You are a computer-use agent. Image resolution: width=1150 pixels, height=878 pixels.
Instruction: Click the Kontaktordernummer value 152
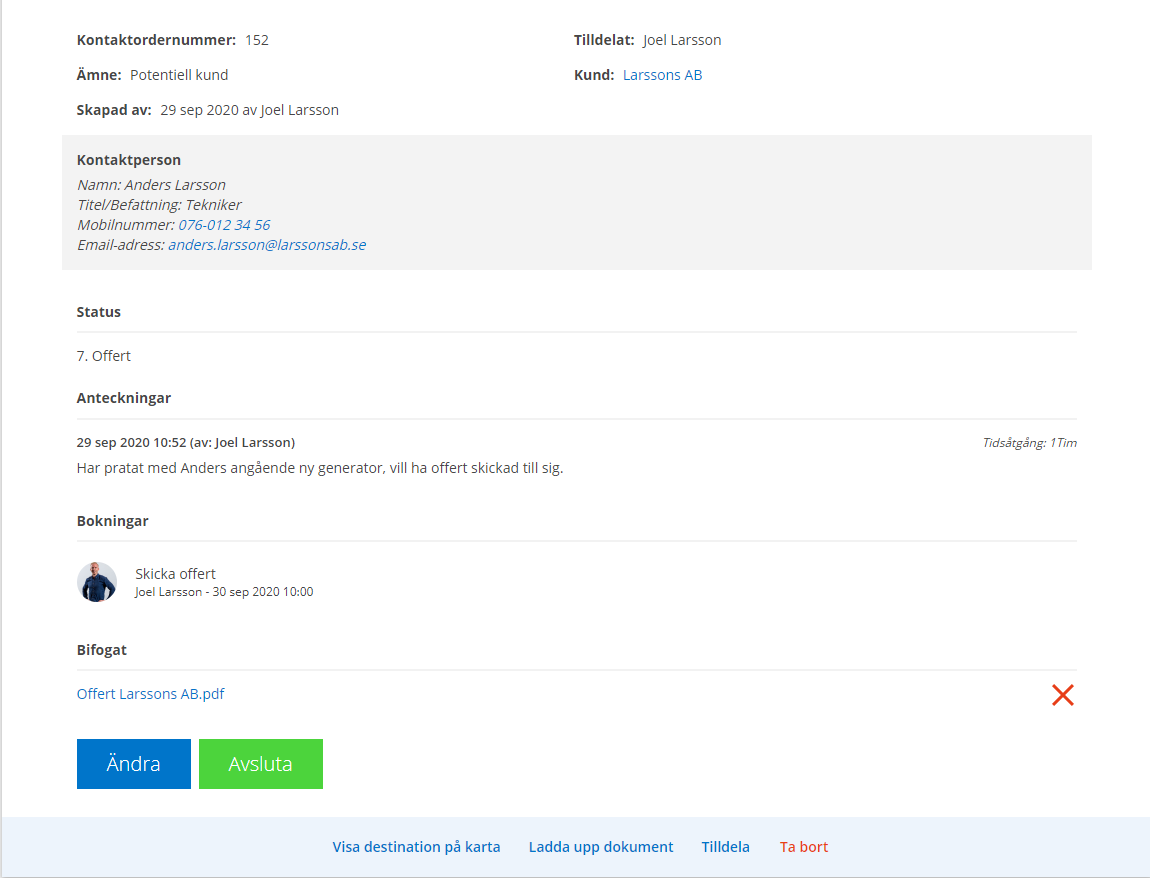[x=257, y=41]
